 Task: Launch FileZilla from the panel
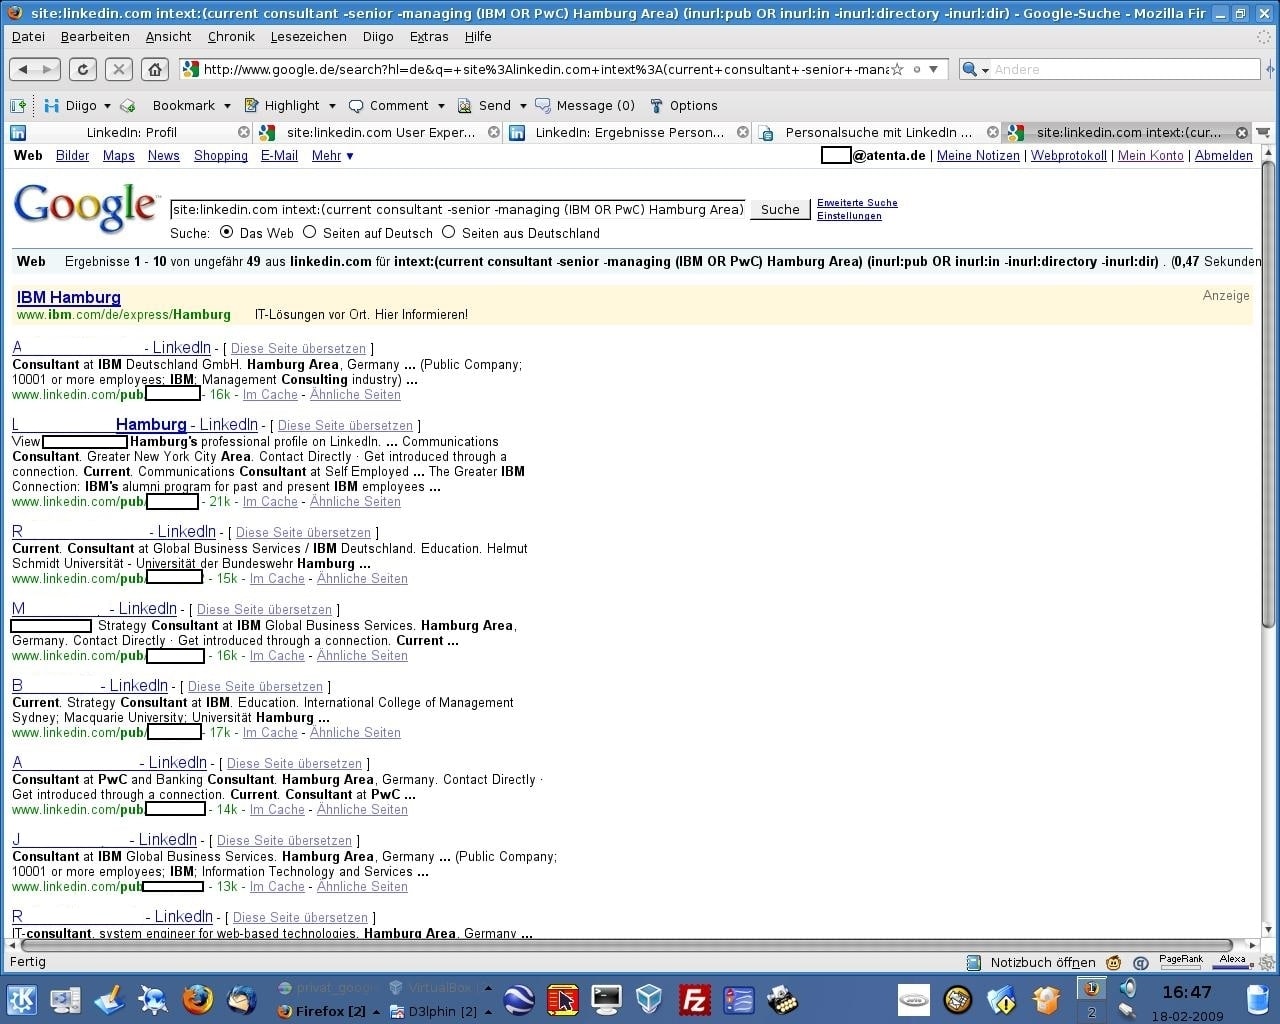coord(694,999)
